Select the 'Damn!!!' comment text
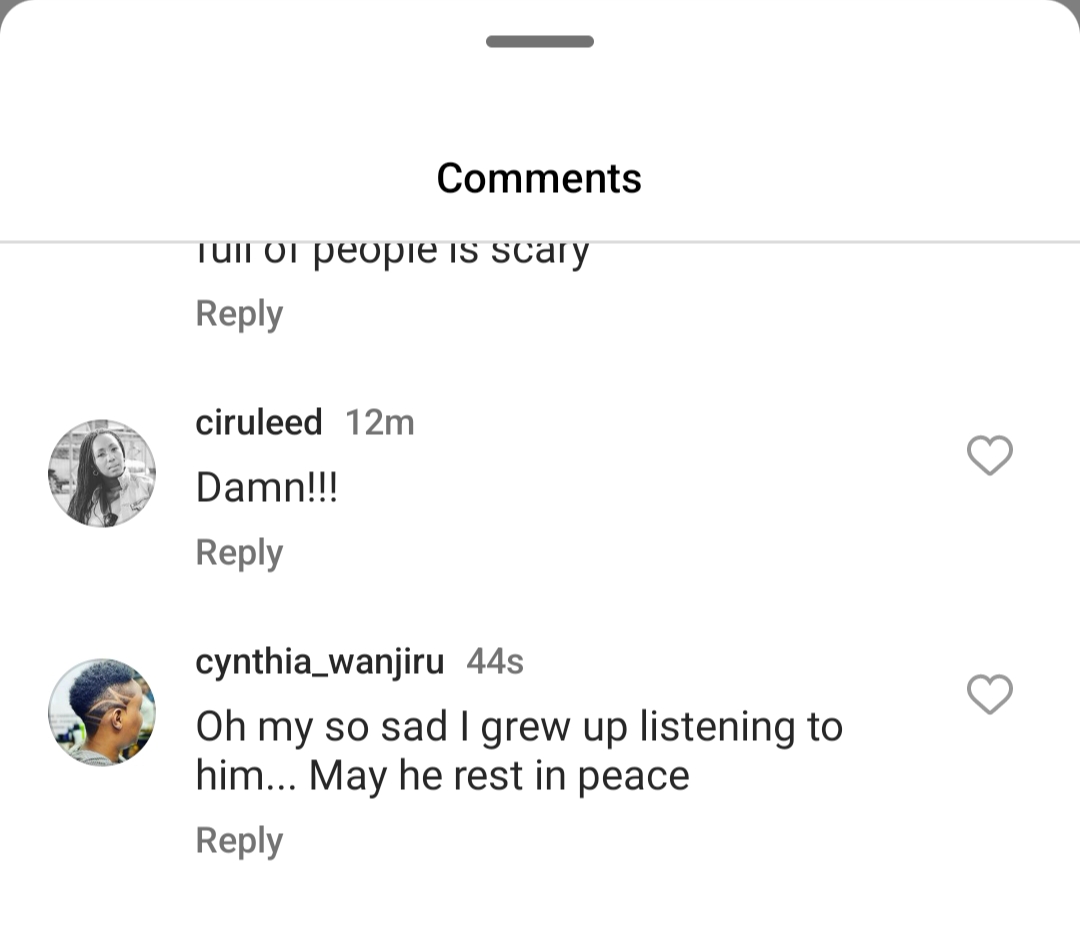This screenshot has width=1080, height=928. [x=267, y=488]
